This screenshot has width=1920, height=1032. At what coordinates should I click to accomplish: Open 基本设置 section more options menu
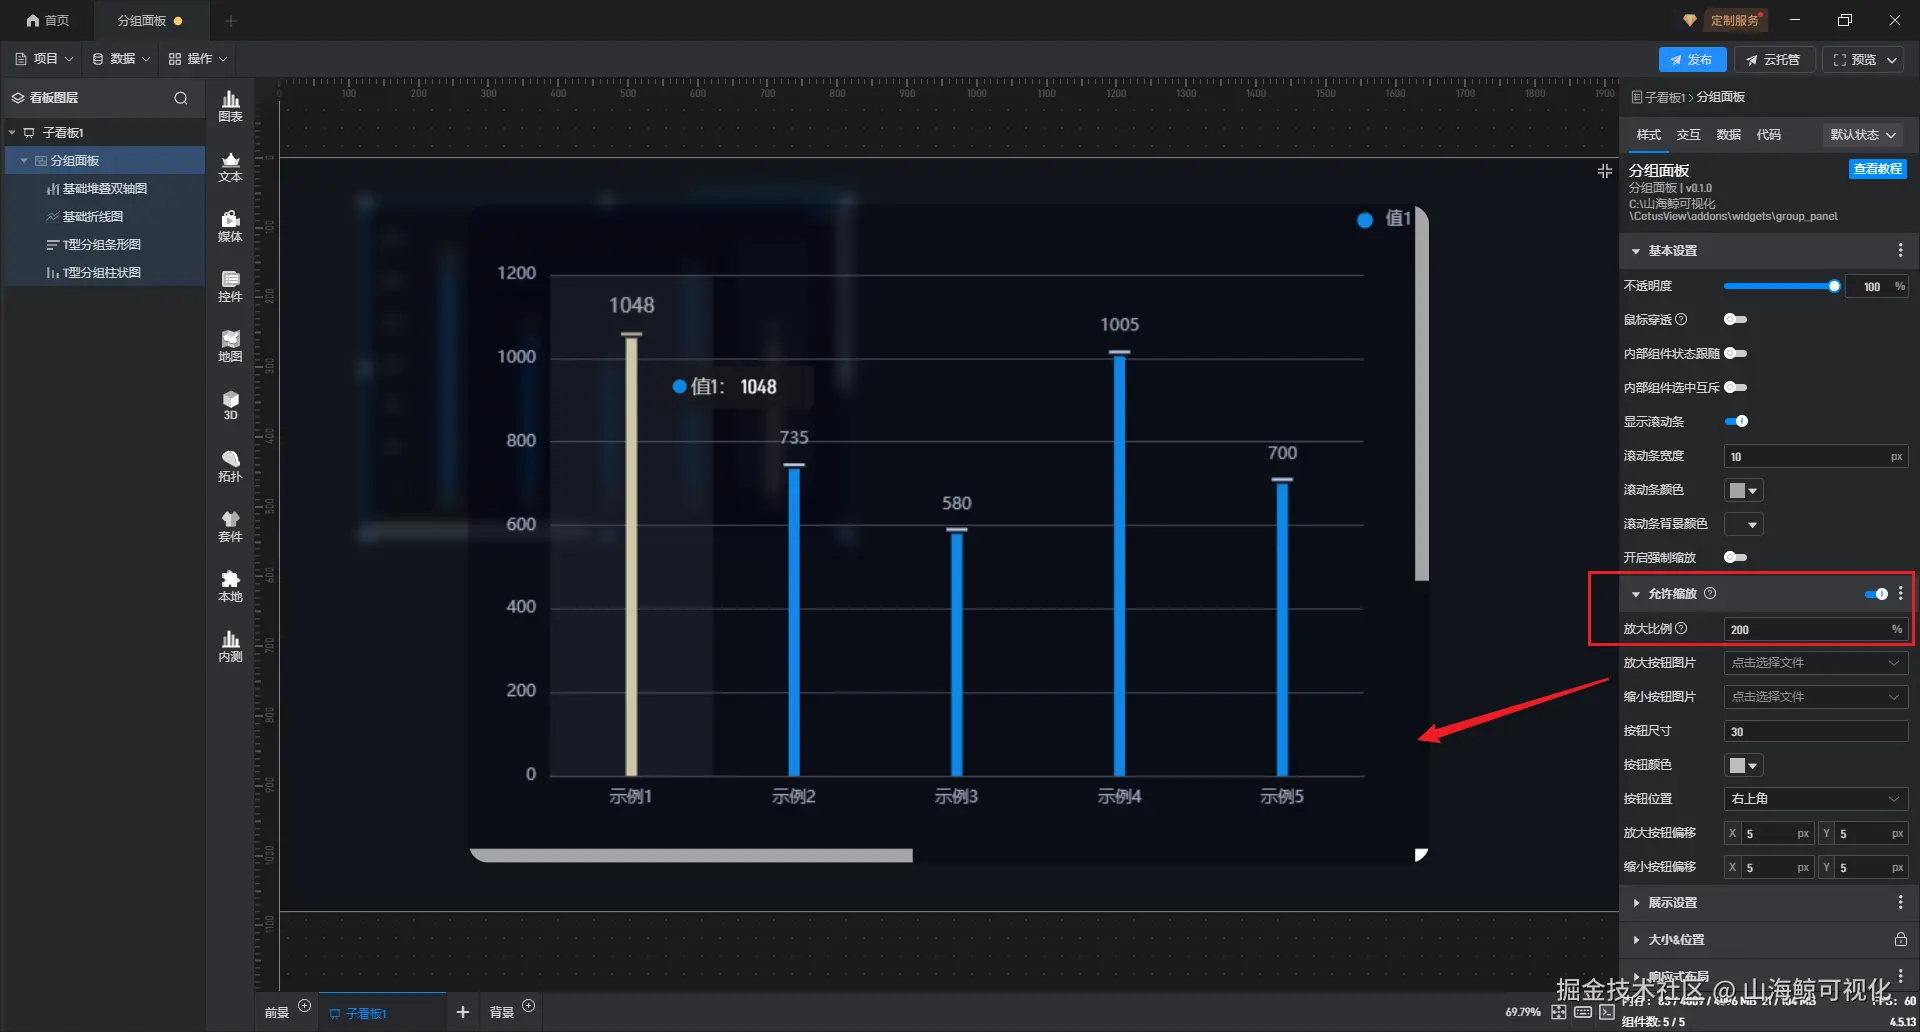(1900, 250)
